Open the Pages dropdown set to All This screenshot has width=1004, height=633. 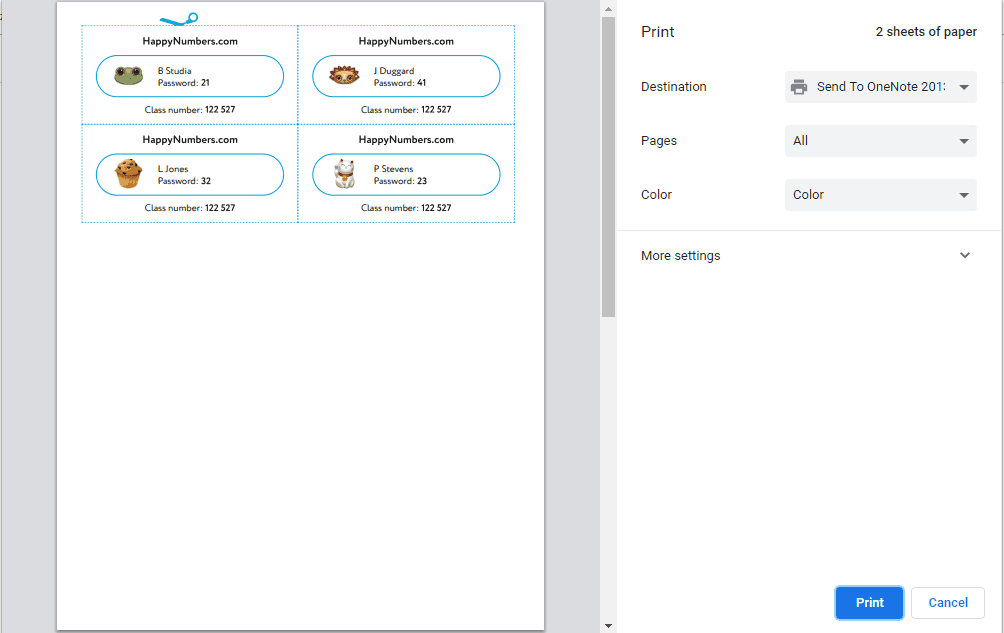click(880, 141)
